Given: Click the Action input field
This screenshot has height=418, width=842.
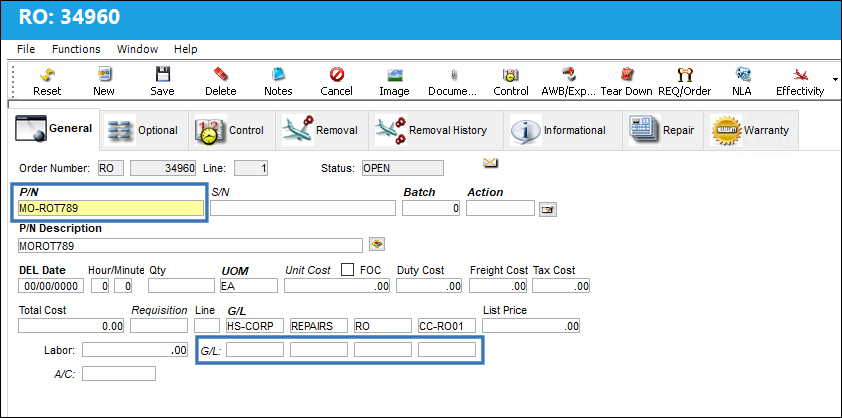Looking at the screenshot, I should pyautogui.click(x=500, y=208).
